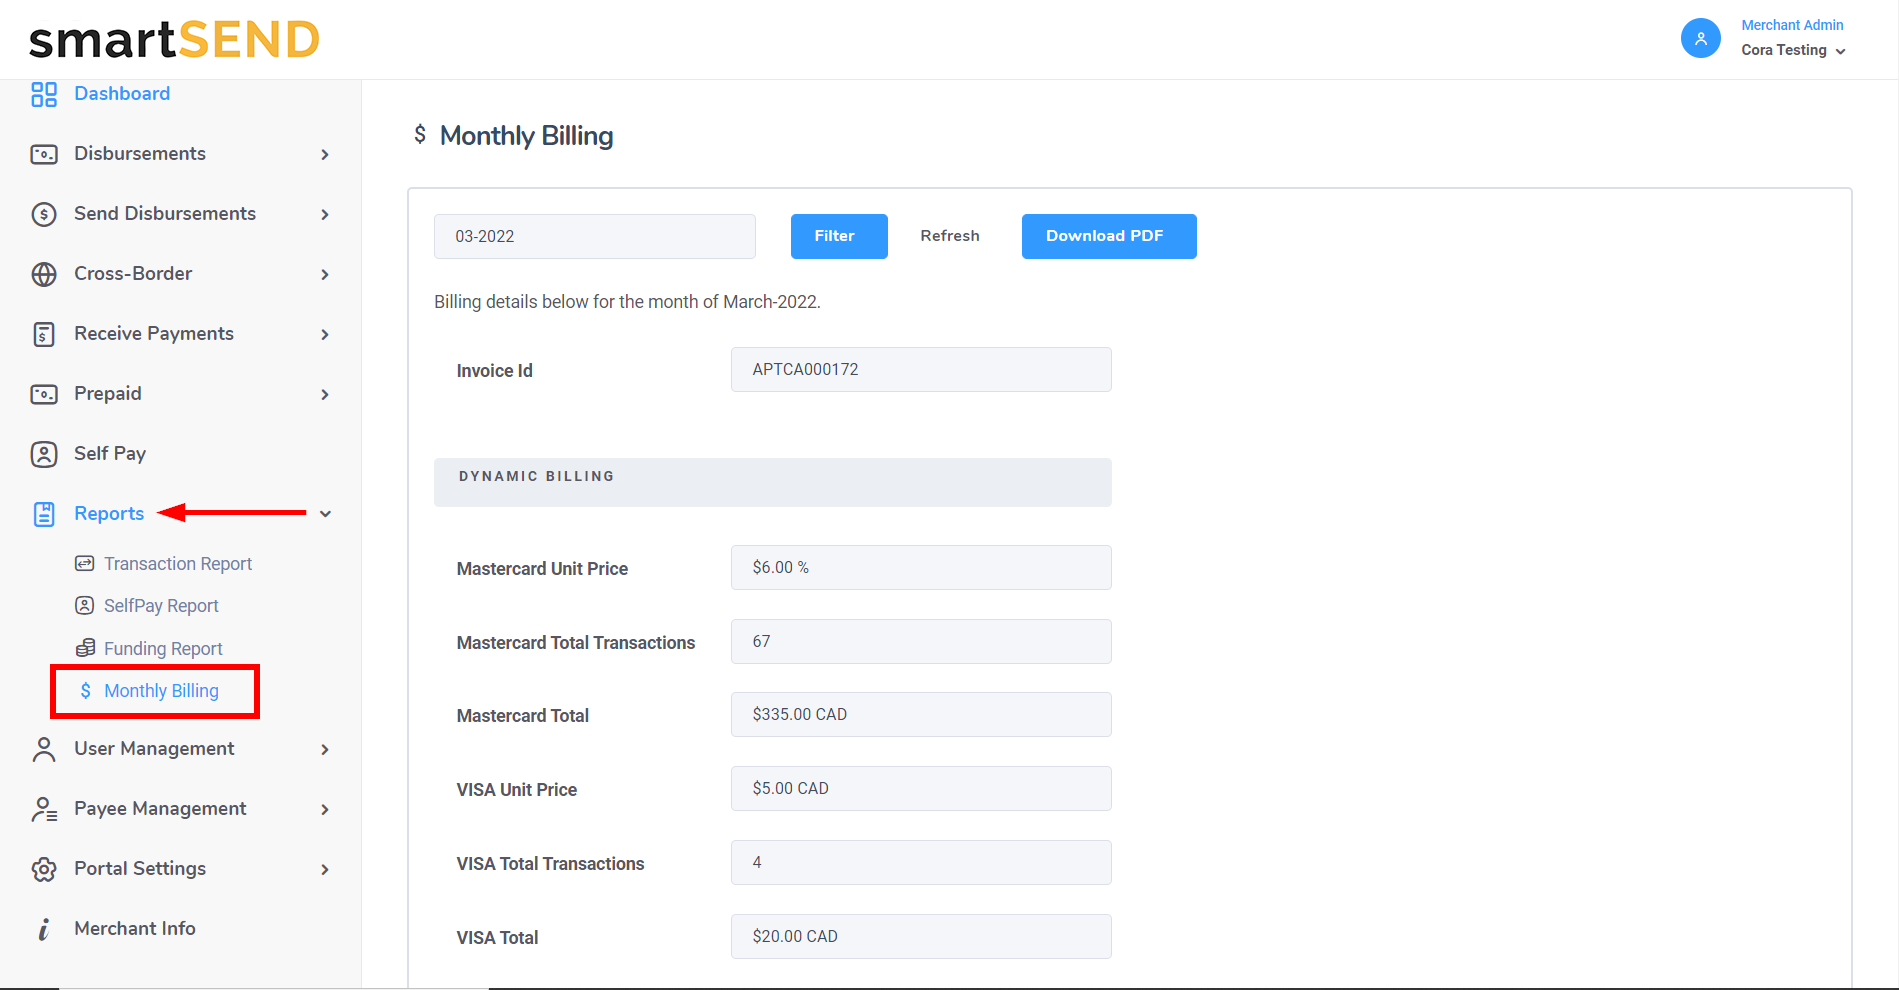Expand the Send Disbursements chevron

[x=325, y=214]
